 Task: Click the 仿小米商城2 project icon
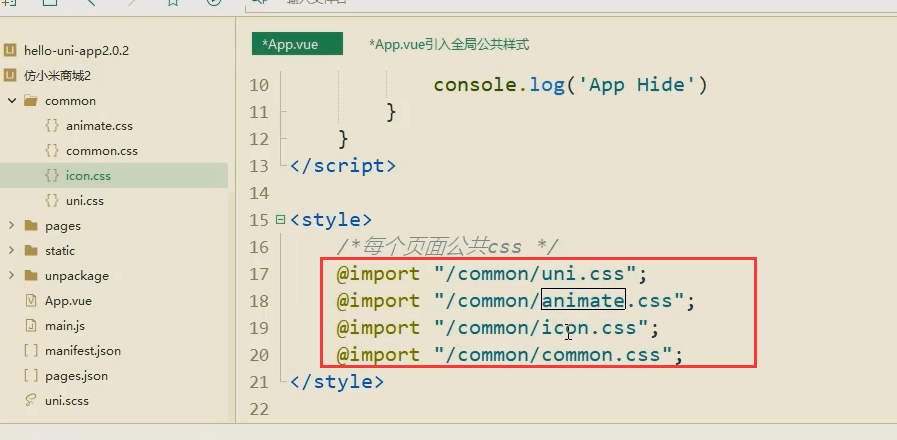tap(9, 76)
